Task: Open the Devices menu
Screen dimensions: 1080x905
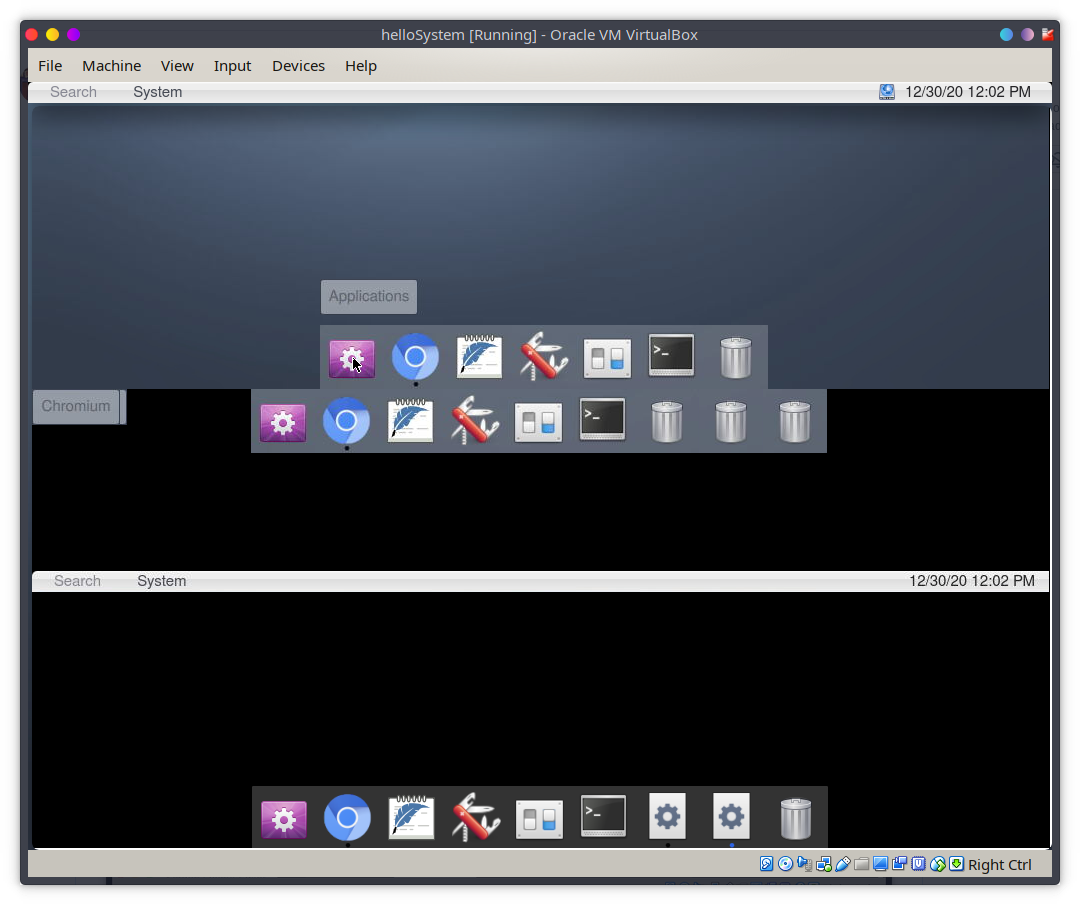Action: (298, 66)
